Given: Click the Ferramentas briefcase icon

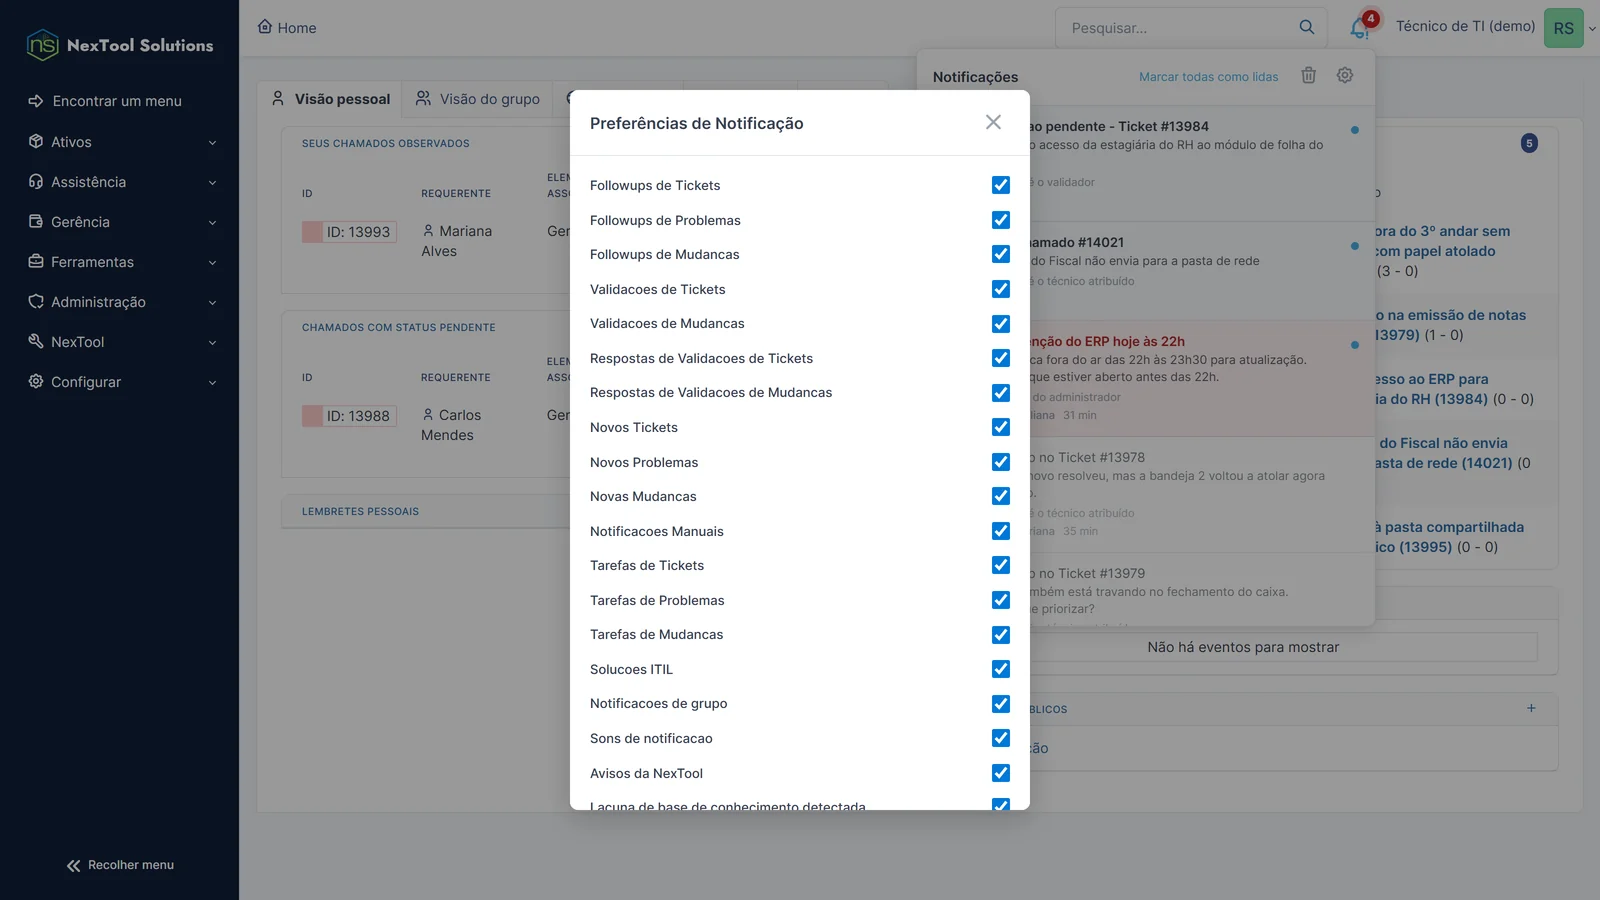Looking at the screenshot, I should (x=36, y=261).
